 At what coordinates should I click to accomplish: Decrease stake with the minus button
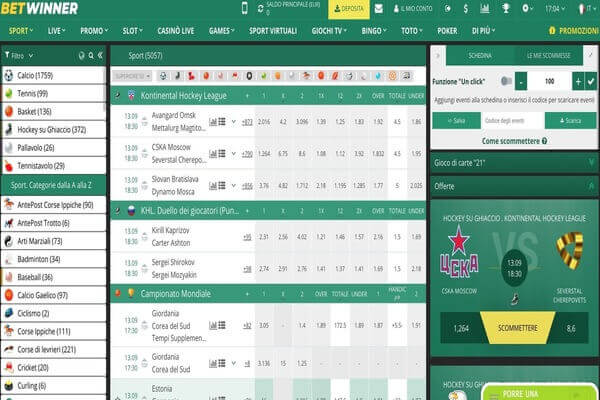[x=521, y=81]
